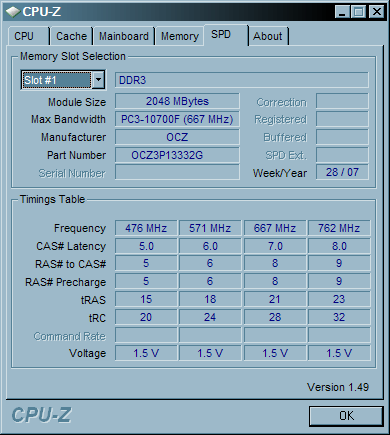Image resolution: width=390 pixels, height=435 pixels.
Task: Click the 5.0 CAS# Latency cell
Action: (x=146, y=246)
